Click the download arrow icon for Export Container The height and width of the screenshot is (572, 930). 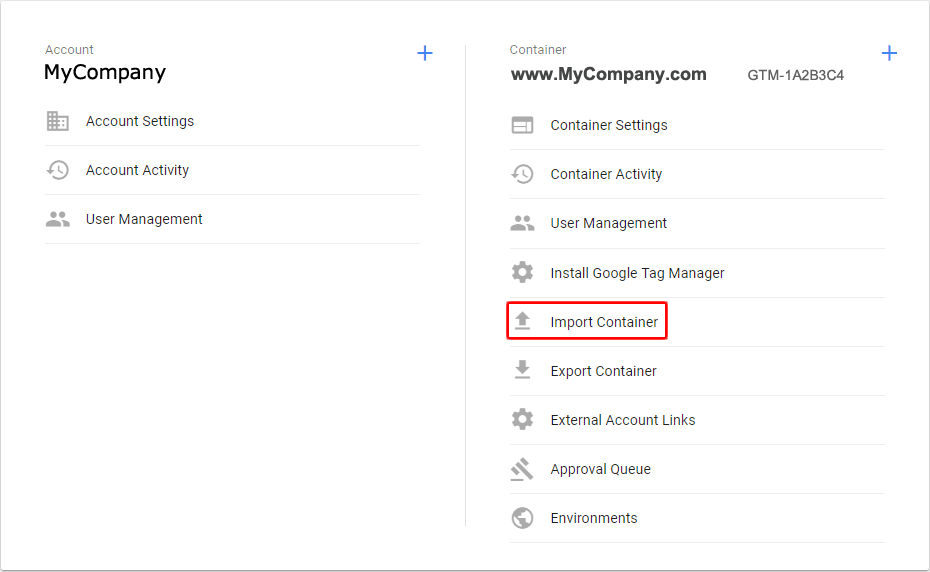(x=522, y=370)
